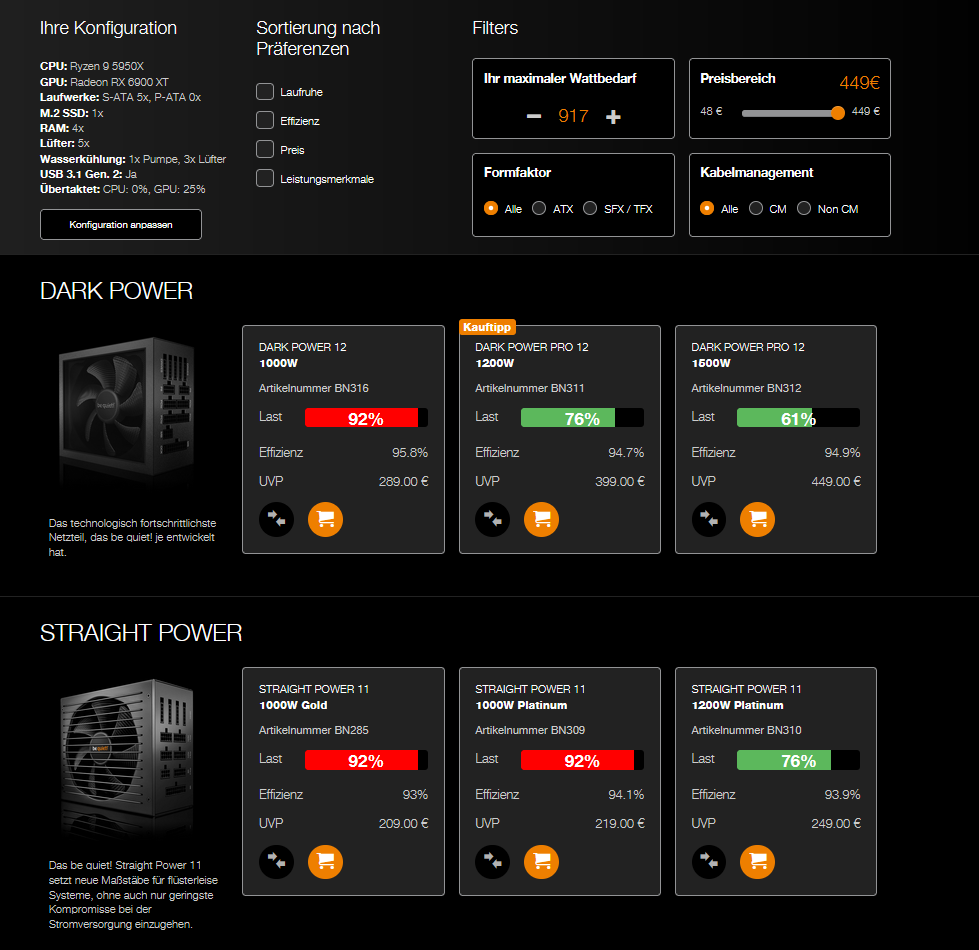
Task: Add Dark Power Pro 12 1500W to cart
Action: pos(757,519)
